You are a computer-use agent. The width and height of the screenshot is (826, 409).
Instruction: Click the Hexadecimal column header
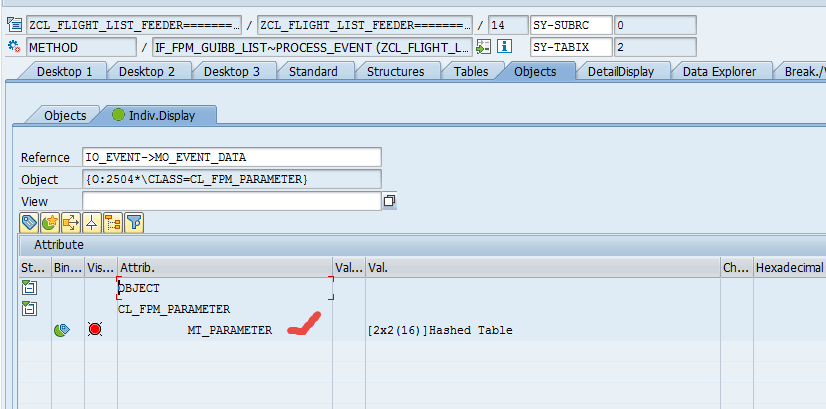coord(790,268)
